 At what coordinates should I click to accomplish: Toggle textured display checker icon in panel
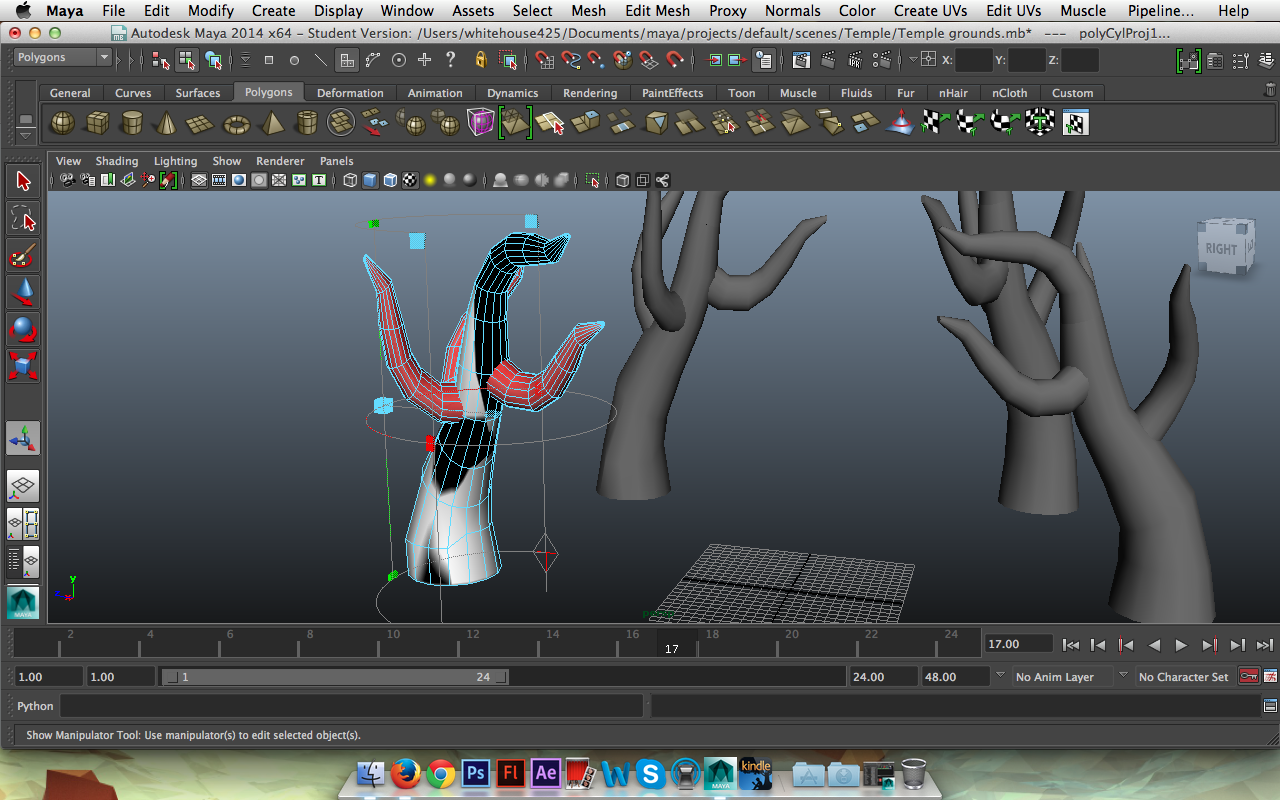[409, 181]
